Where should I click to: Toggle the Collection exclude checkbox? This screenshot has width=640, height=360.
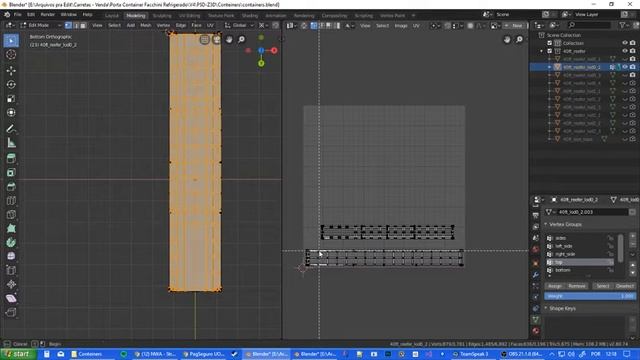tap(549, 43)
